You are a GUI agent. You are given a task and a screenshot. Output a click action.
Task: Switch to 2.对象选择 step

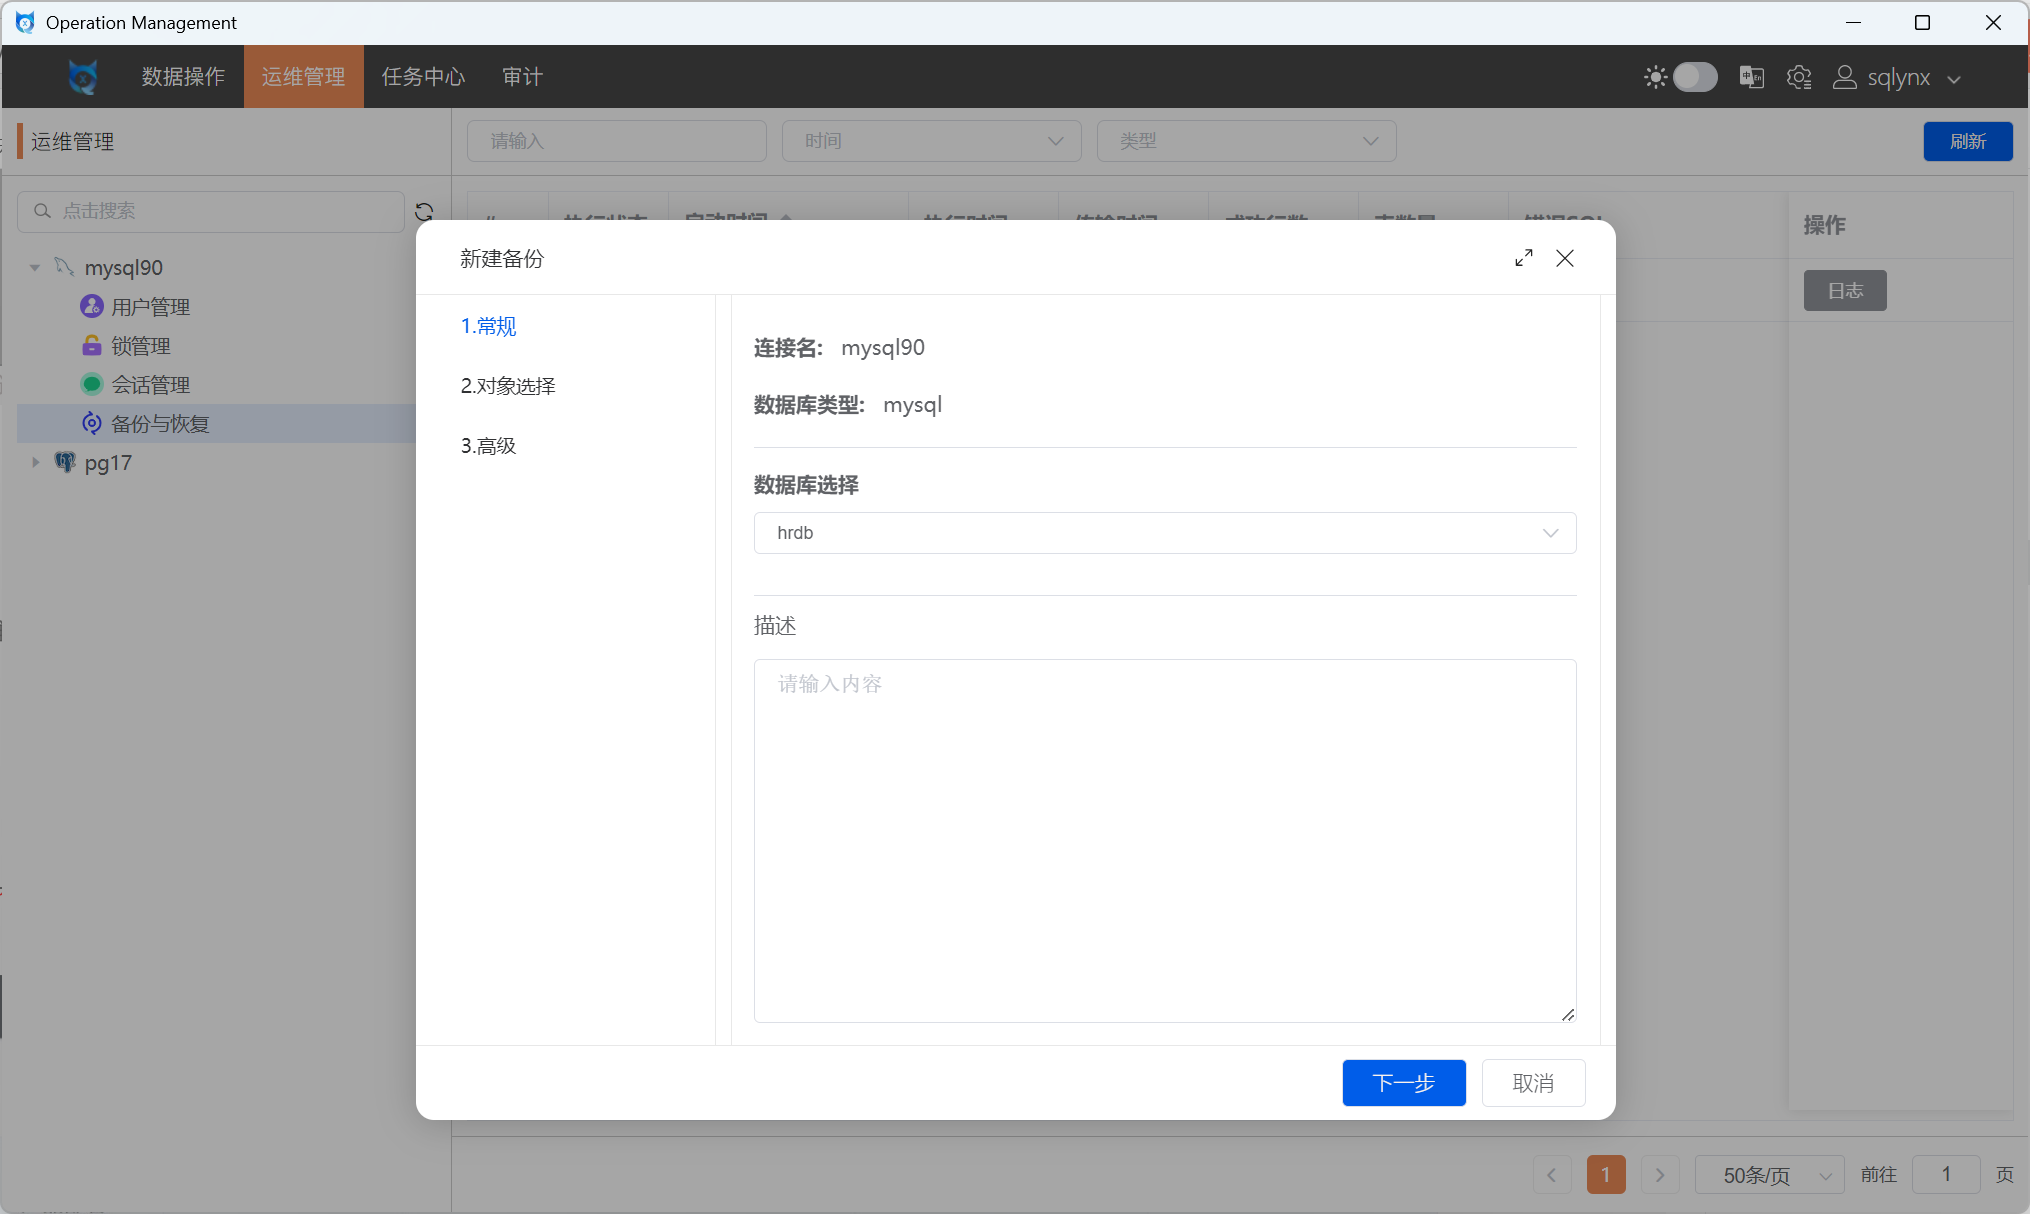[x=508, y=386]
